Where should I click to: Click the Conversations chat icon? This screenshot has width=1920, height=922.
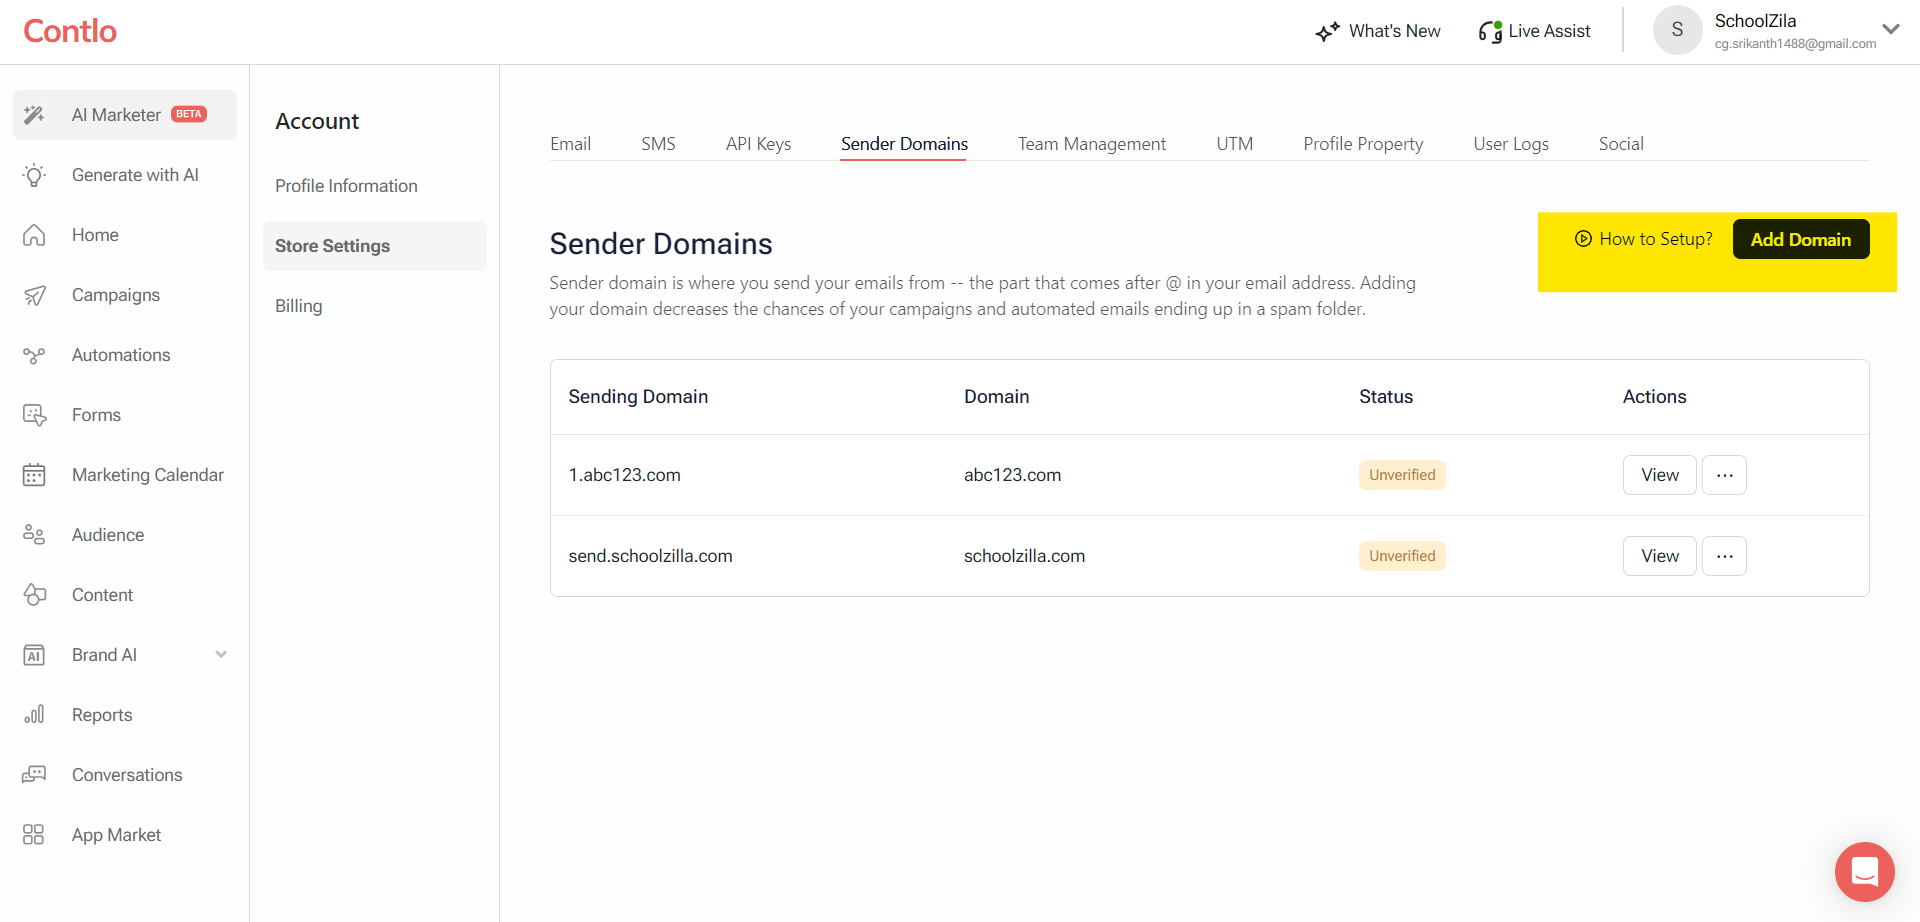[x=34, y=775]
